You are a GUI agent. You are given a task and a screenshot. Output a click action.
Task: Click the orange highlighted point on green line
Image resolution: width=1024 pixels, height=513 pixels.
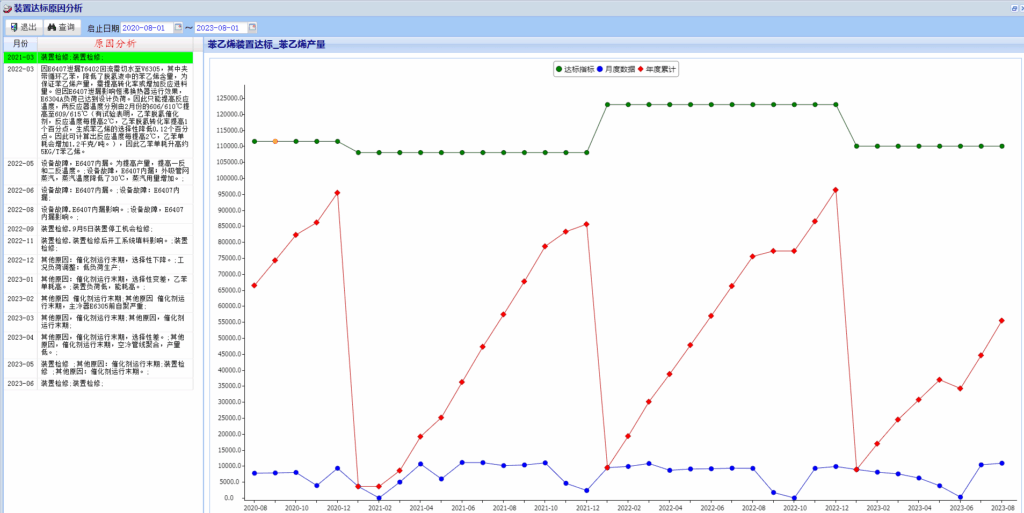coord(275,141)
